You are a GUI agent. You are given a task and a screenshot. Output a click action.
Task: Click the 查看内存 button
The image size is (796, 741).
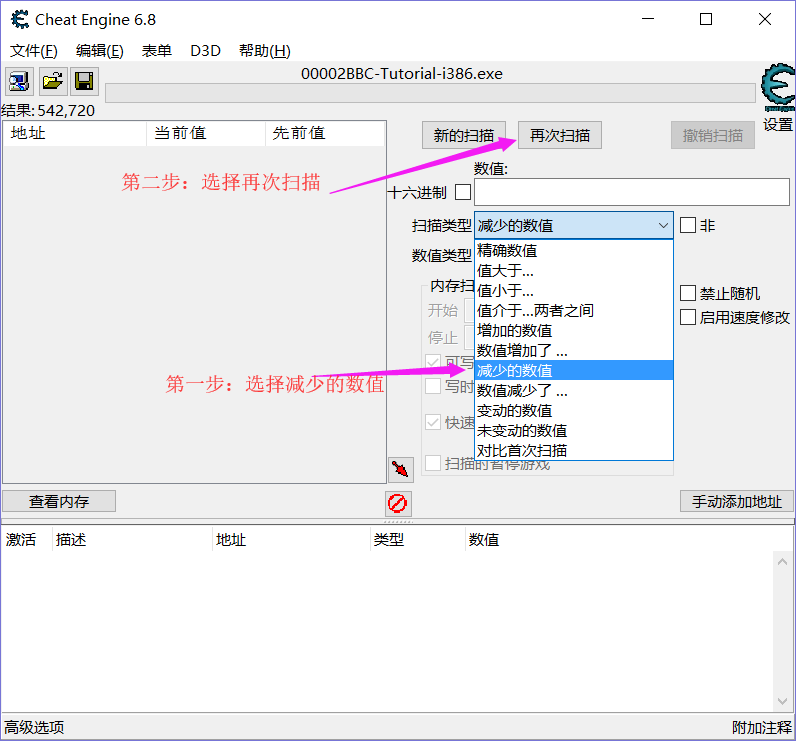tap(59, 501)
